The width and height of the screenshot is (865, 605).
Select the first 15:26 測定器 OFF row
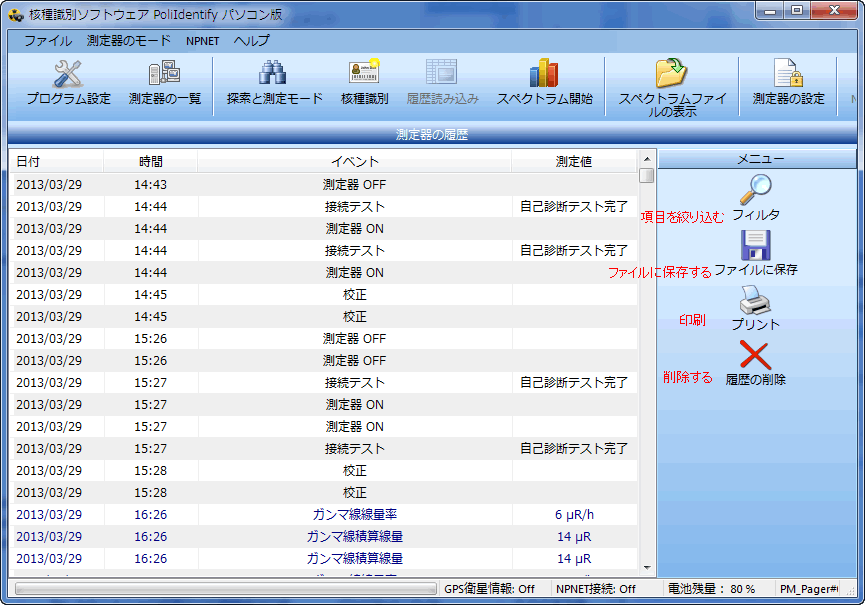coord(323,339)
